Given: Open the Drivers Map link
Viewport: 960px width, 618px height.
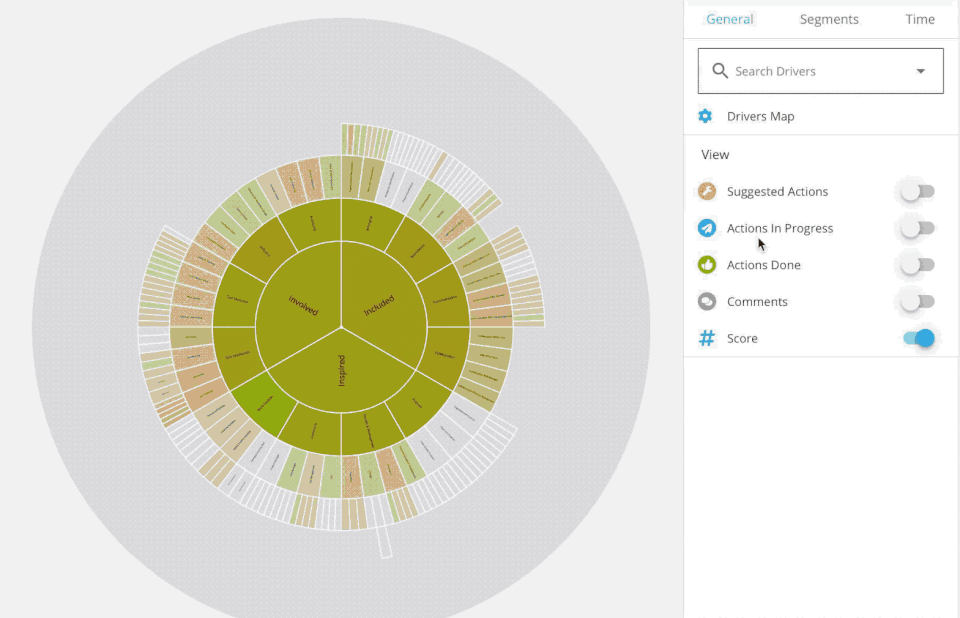Looking at the screenshot, I should (x=761, y=116).
